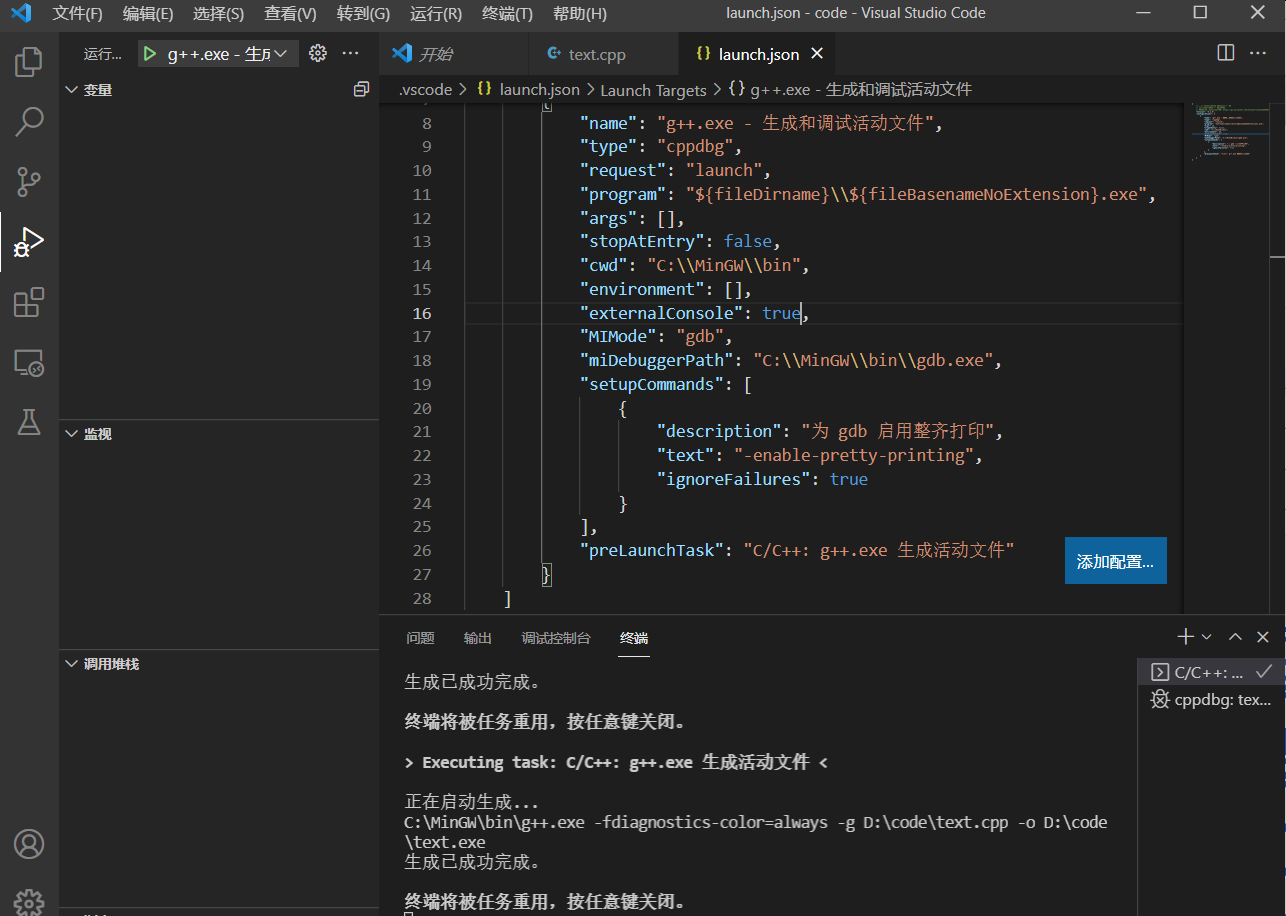Switch to the 输出 panel tab
The image size is (1286, 916).
point(478,637)
